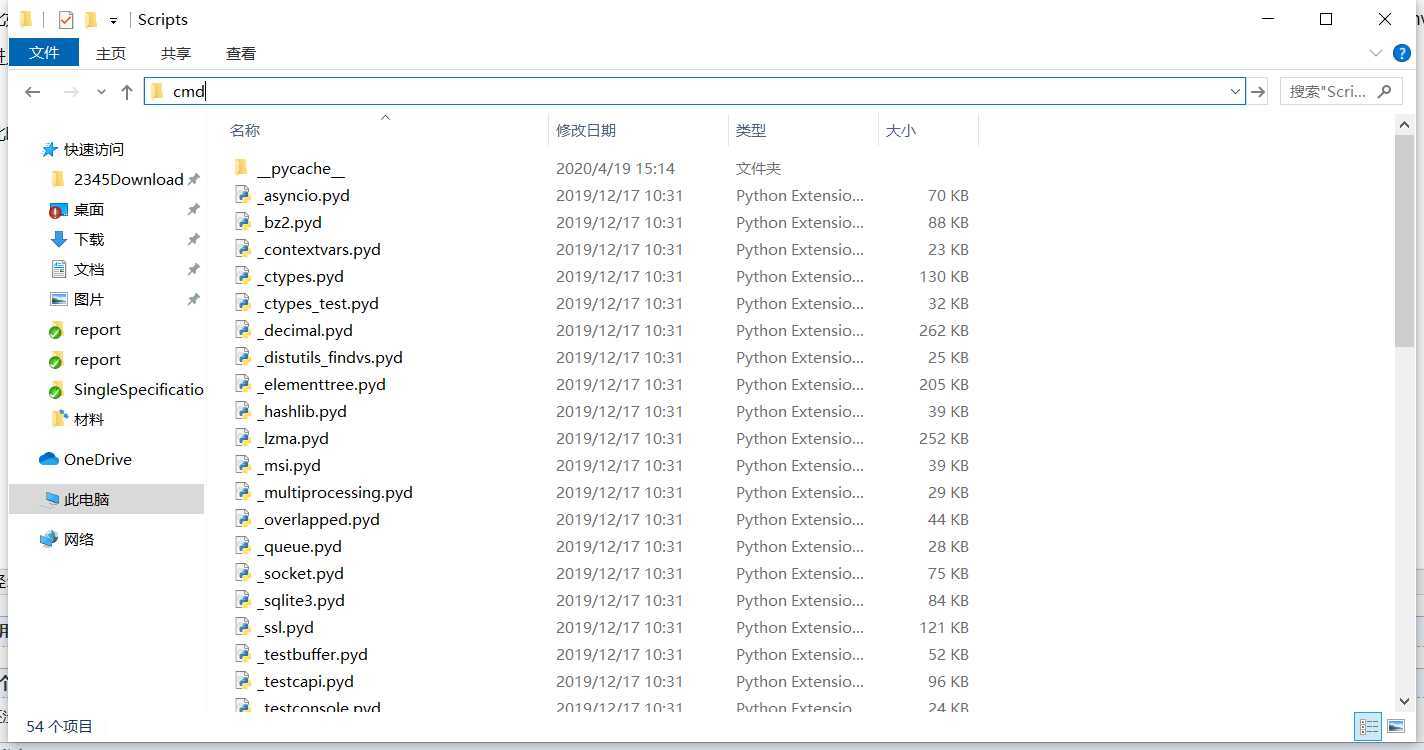Select 此电脑 in the navigation pane
This screenshot has height=750, width=1424.
click(x=87, y=499)
